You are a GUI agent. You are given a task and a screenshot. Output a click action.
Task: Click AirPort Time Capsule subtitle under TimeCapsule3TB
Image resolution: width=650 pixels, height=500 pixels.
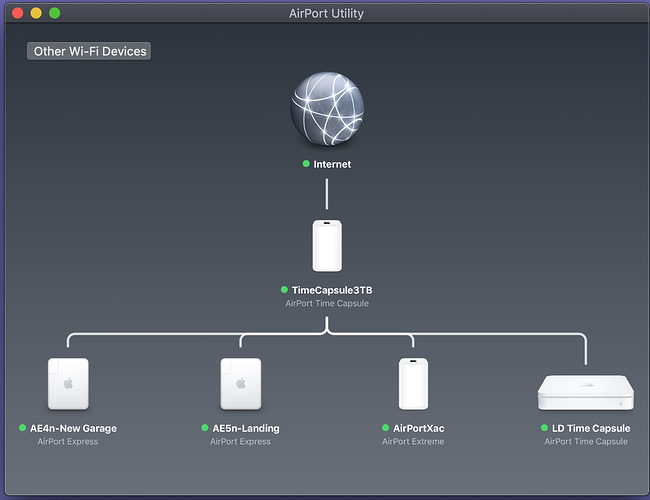(327, 303)
